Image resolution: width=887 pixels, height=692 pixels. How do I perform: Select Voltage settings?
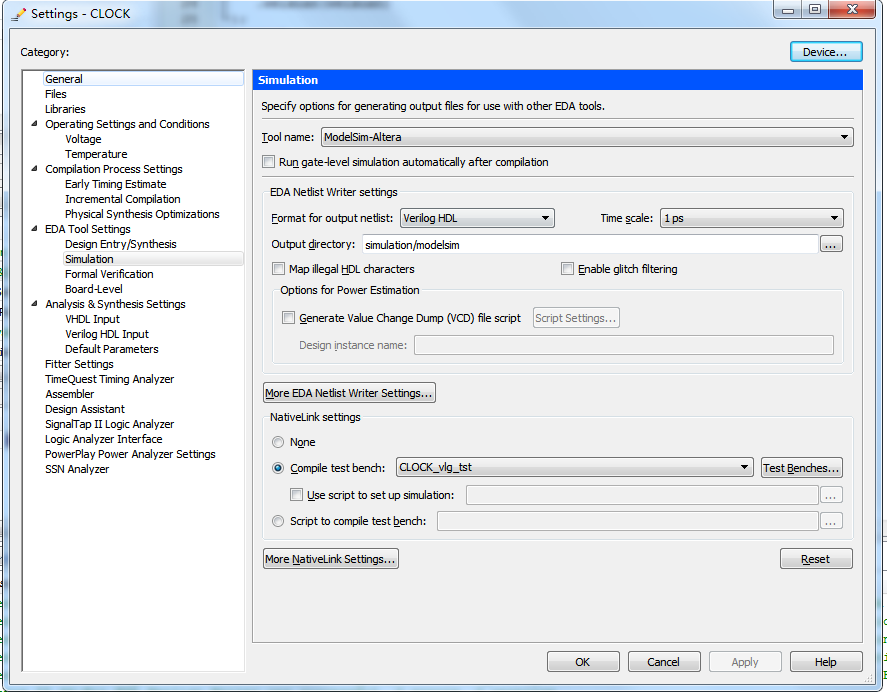point(83,139)
